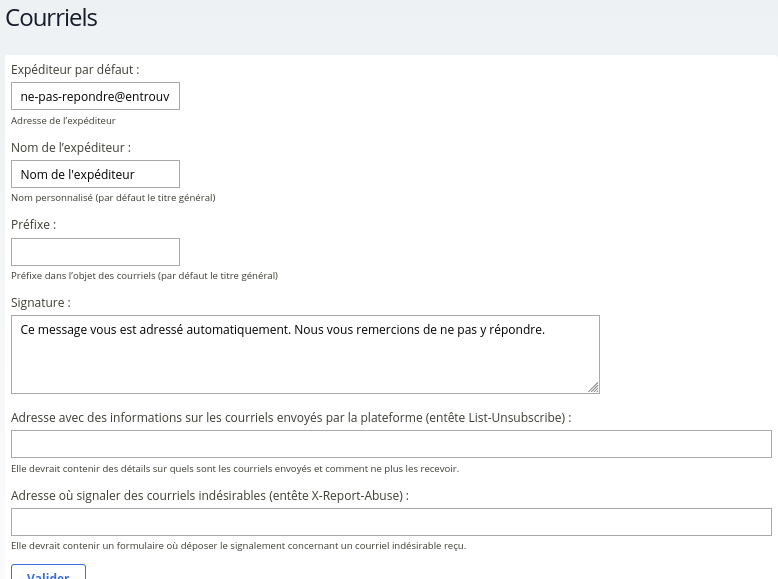Screen dimensions: 778x579
Task: Click the List-Unsubscribe field label text
Action: click(x=291, y=417)
